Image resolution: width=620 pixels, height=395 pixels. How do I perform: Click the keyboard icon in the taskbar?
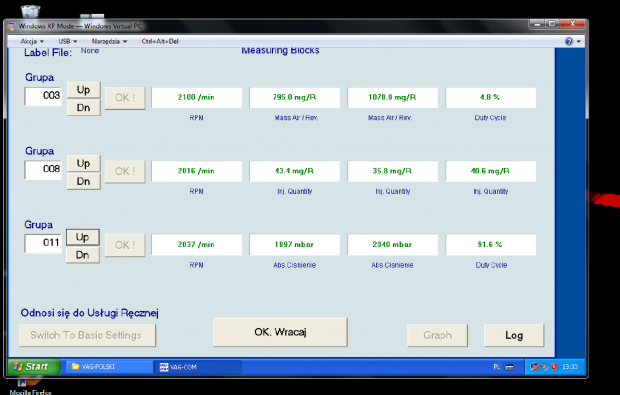[510, 367]
